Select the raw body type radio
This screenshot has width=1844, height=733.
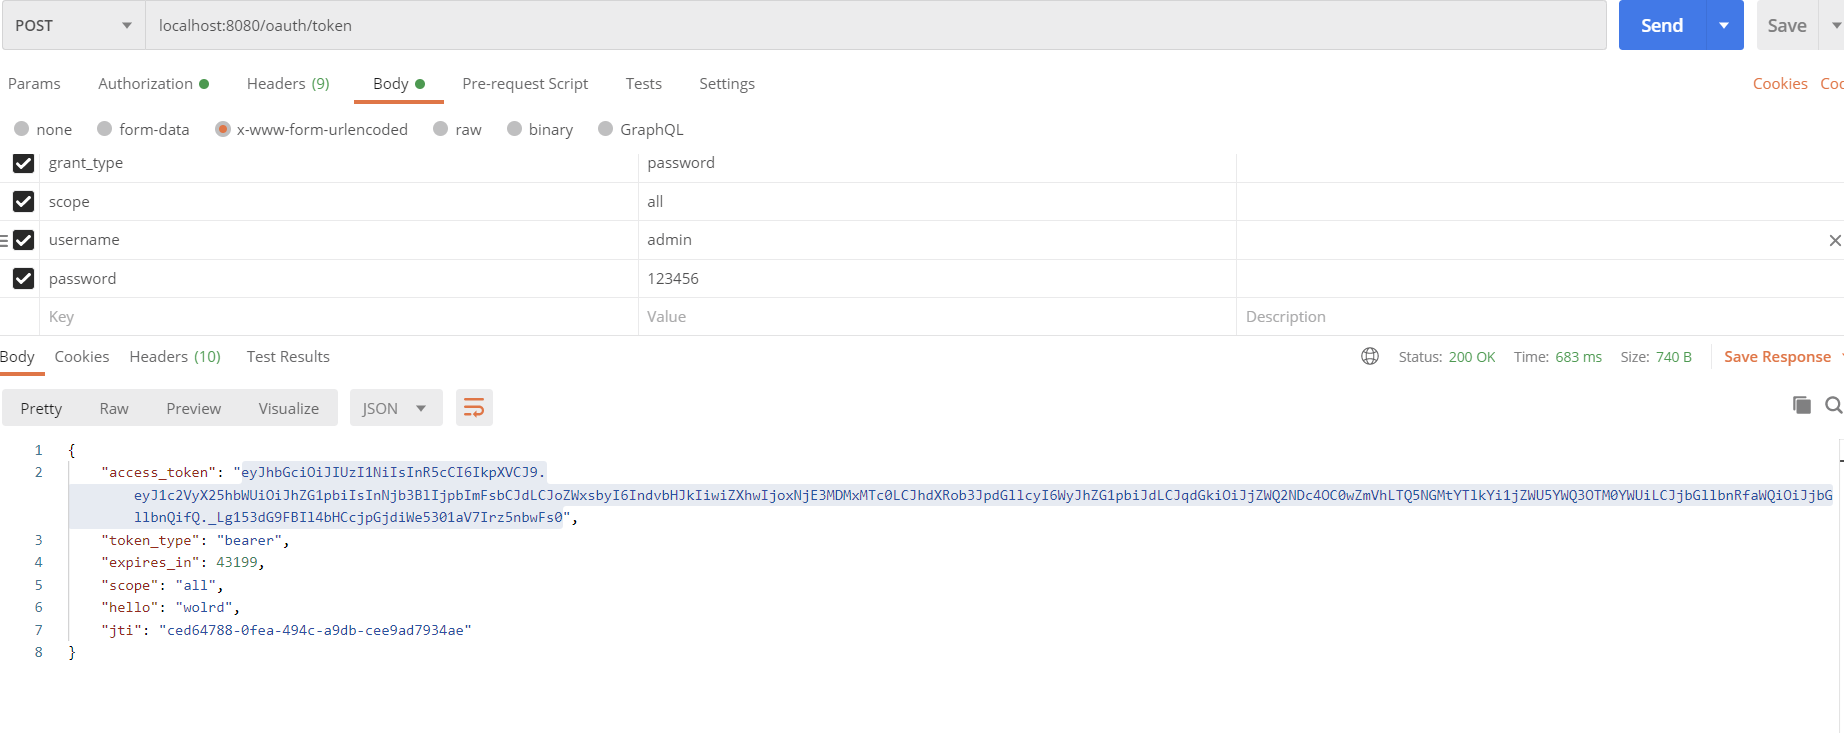(441, 129)
